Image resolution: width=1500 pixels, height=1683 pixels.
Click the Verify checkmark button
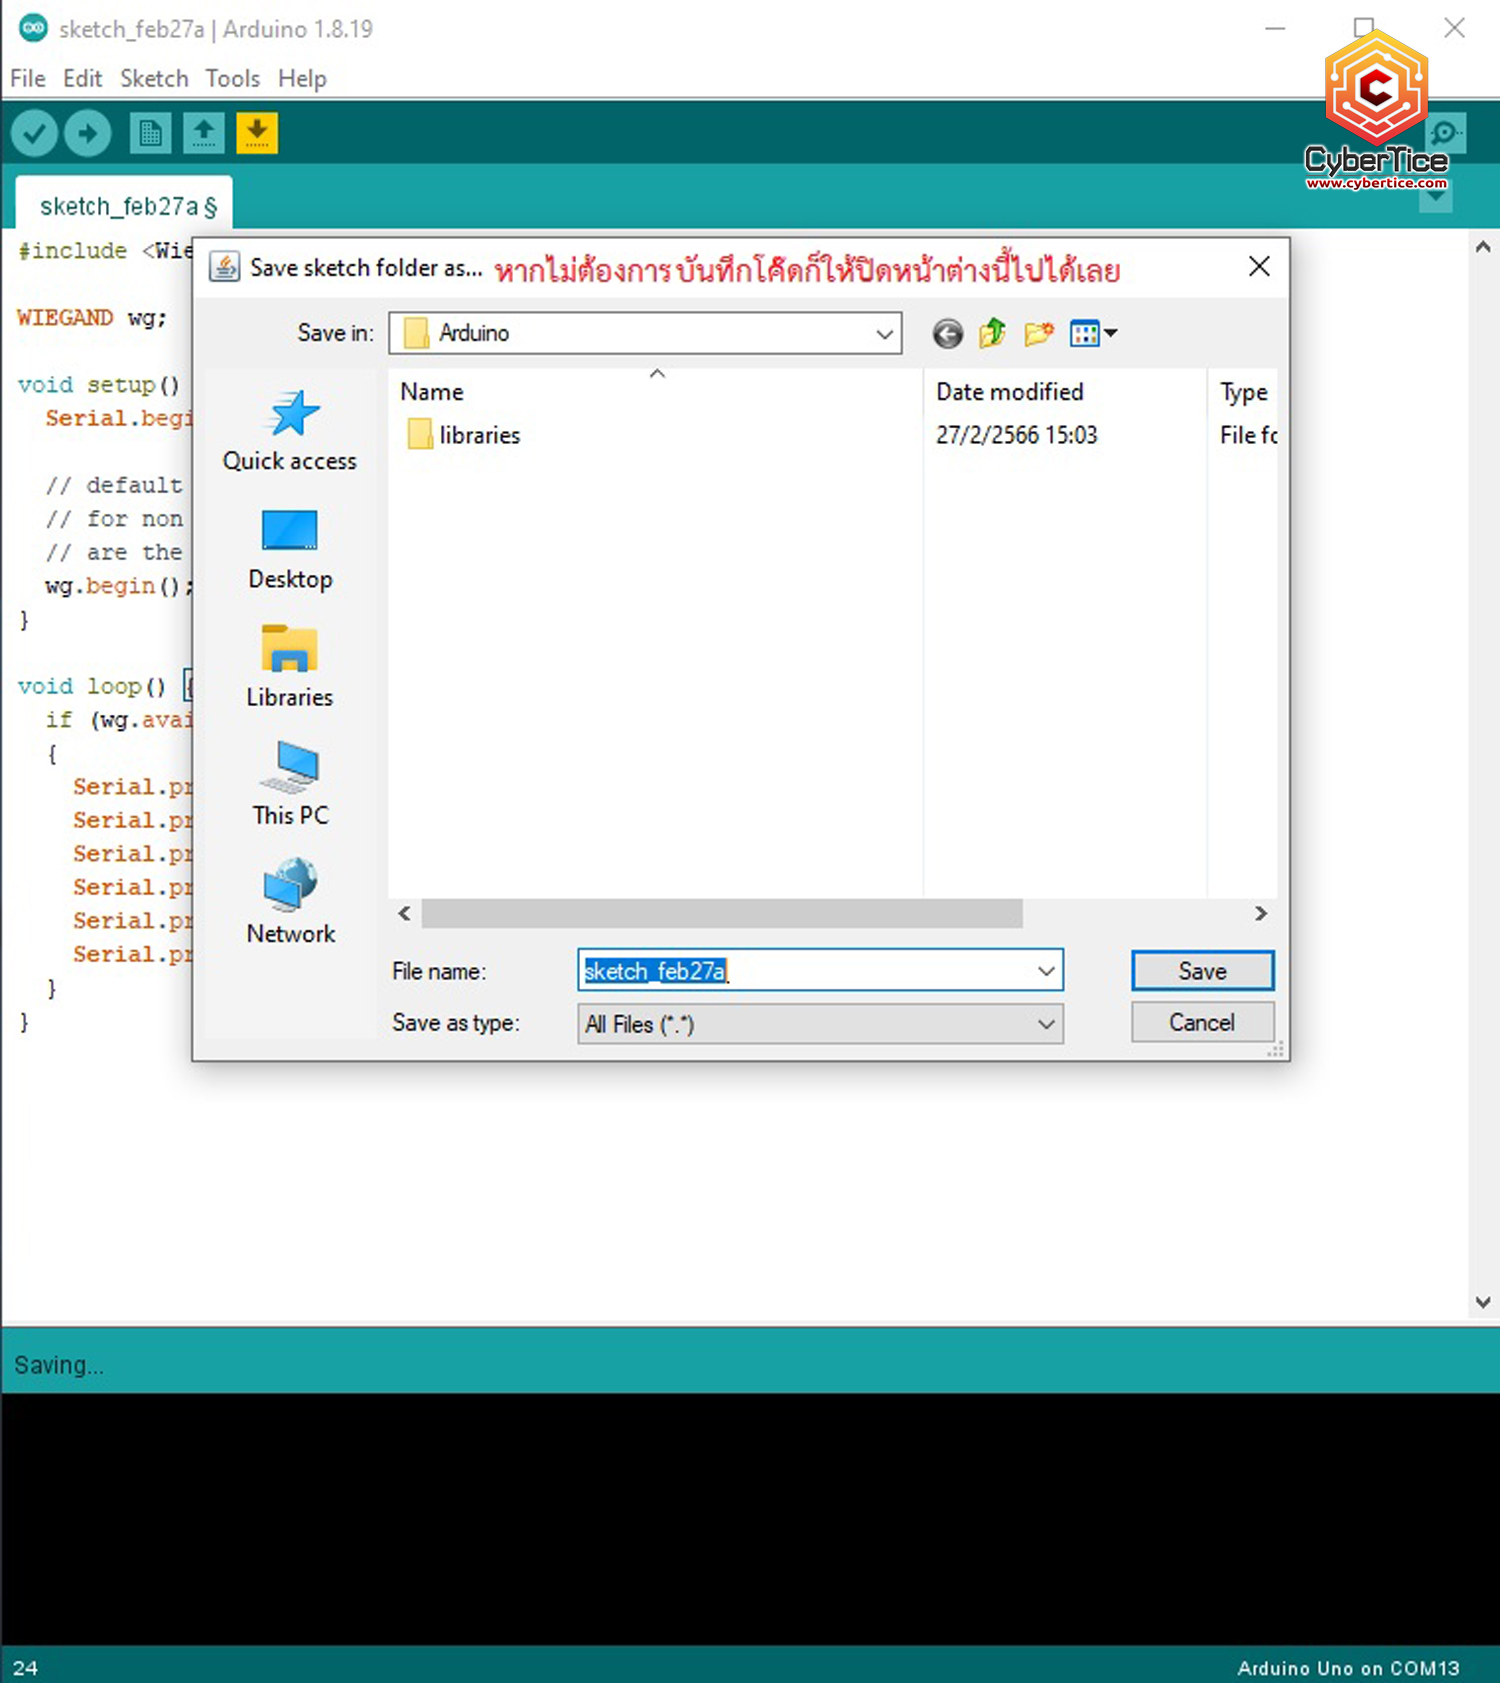34,133
